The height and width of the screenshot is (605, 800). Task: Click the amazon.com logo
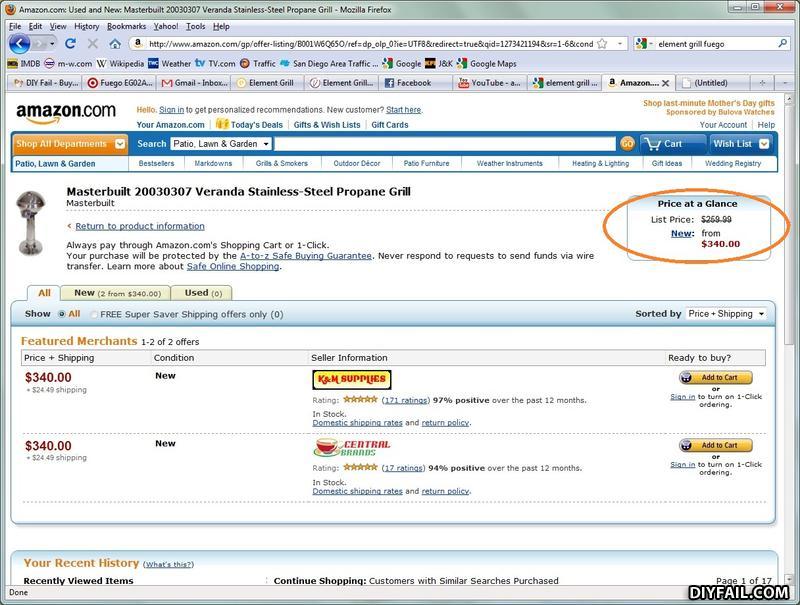pos(66,113)
